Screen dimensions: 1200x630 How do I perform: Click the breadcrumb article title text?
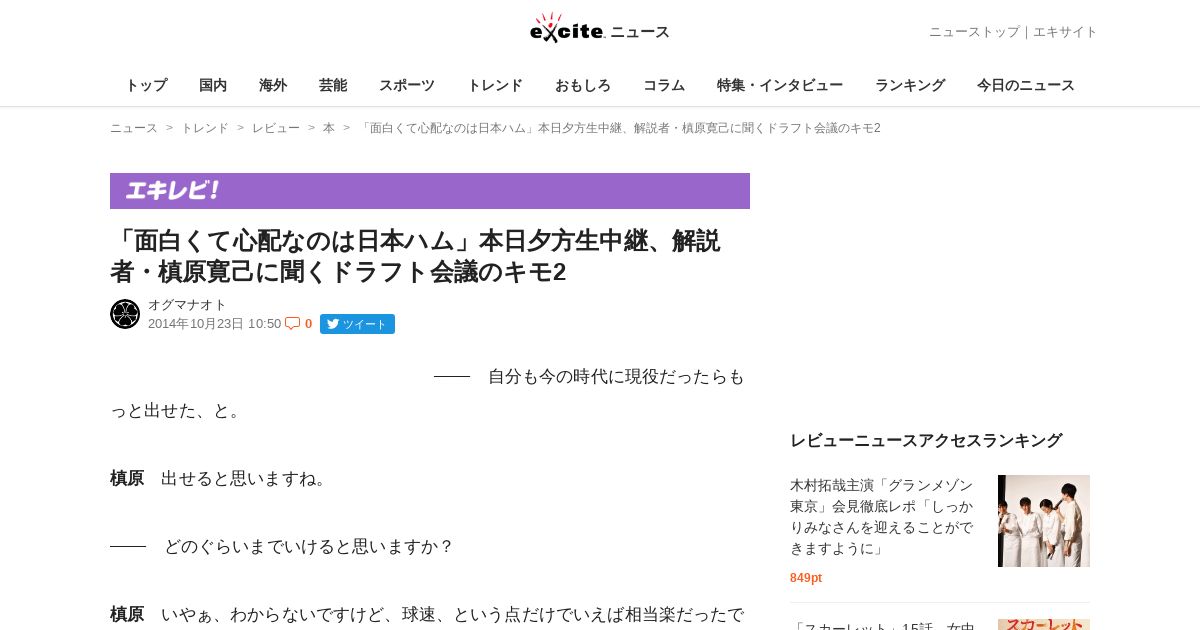point(619,128)
